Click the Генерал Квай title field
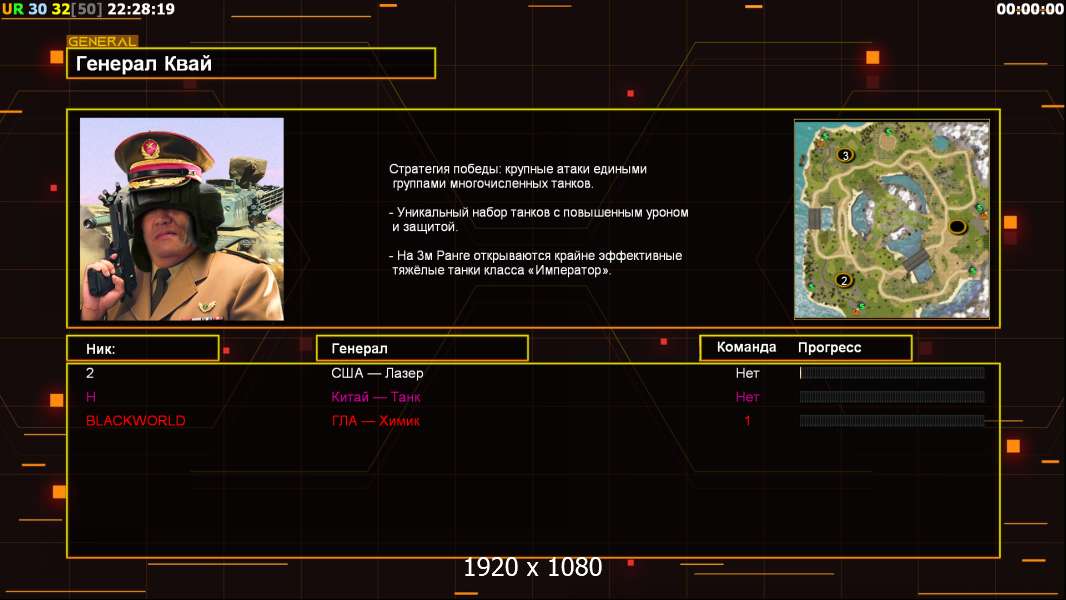Viewport: 1066px width, 600px height. [x=251, y=64]
